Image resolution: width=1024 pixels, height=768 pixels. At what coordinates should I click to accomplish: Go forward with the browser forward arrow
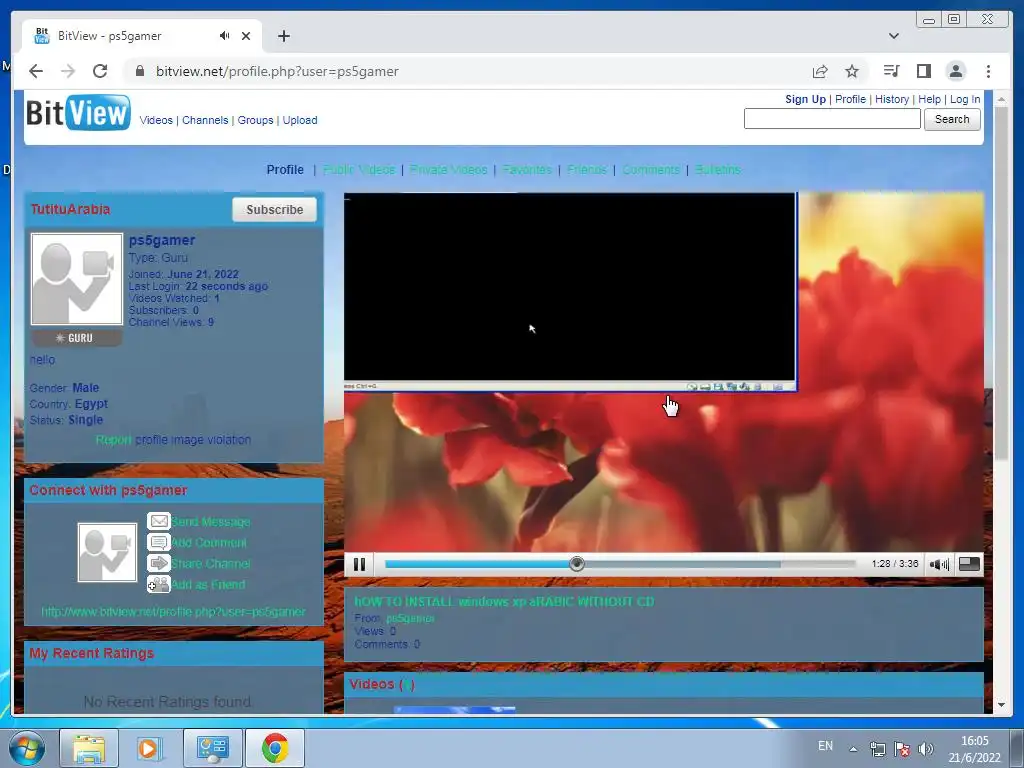point(68,71)
